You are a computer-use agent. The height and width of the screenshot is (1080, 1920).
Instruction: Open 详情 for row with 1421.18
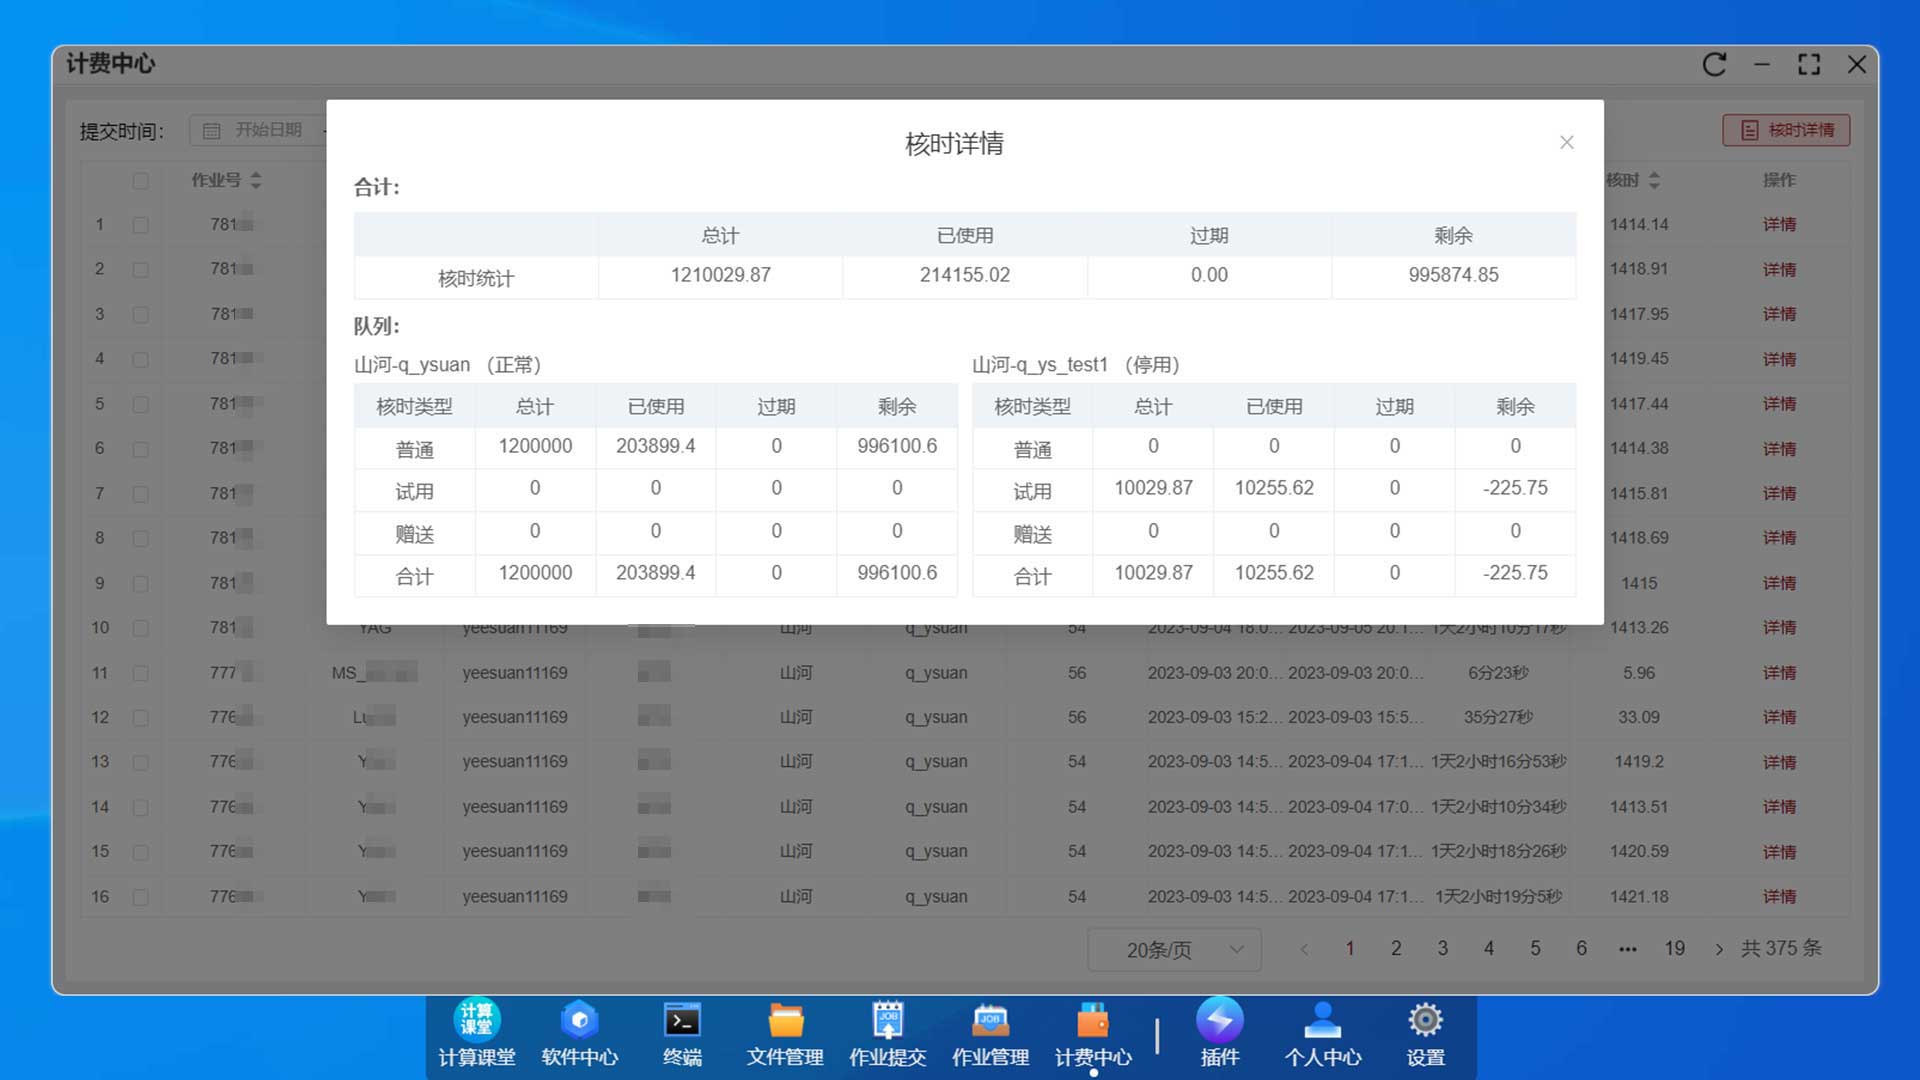pyautogui.click(x=1779, y=897)
